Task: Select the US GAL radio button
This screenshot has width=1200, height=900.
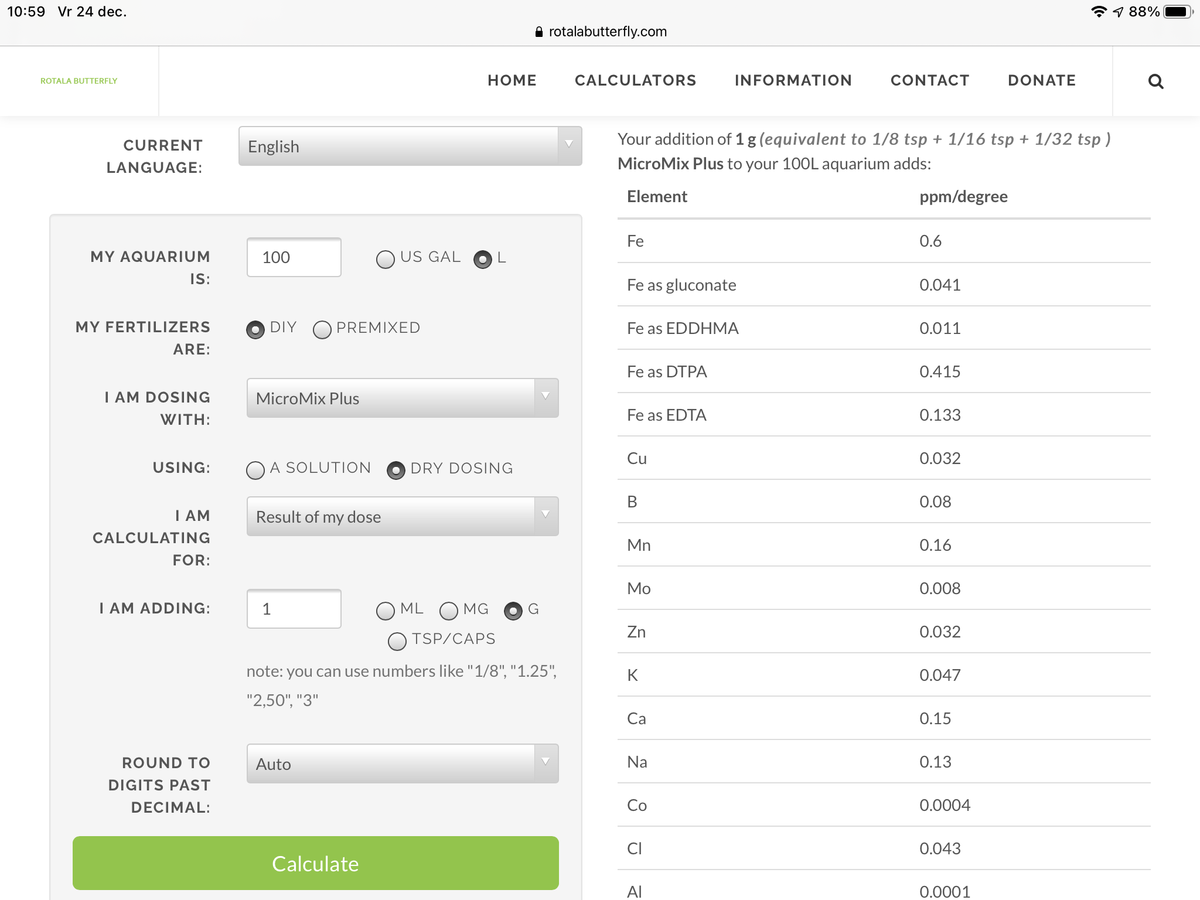Action: click(386, 258)
